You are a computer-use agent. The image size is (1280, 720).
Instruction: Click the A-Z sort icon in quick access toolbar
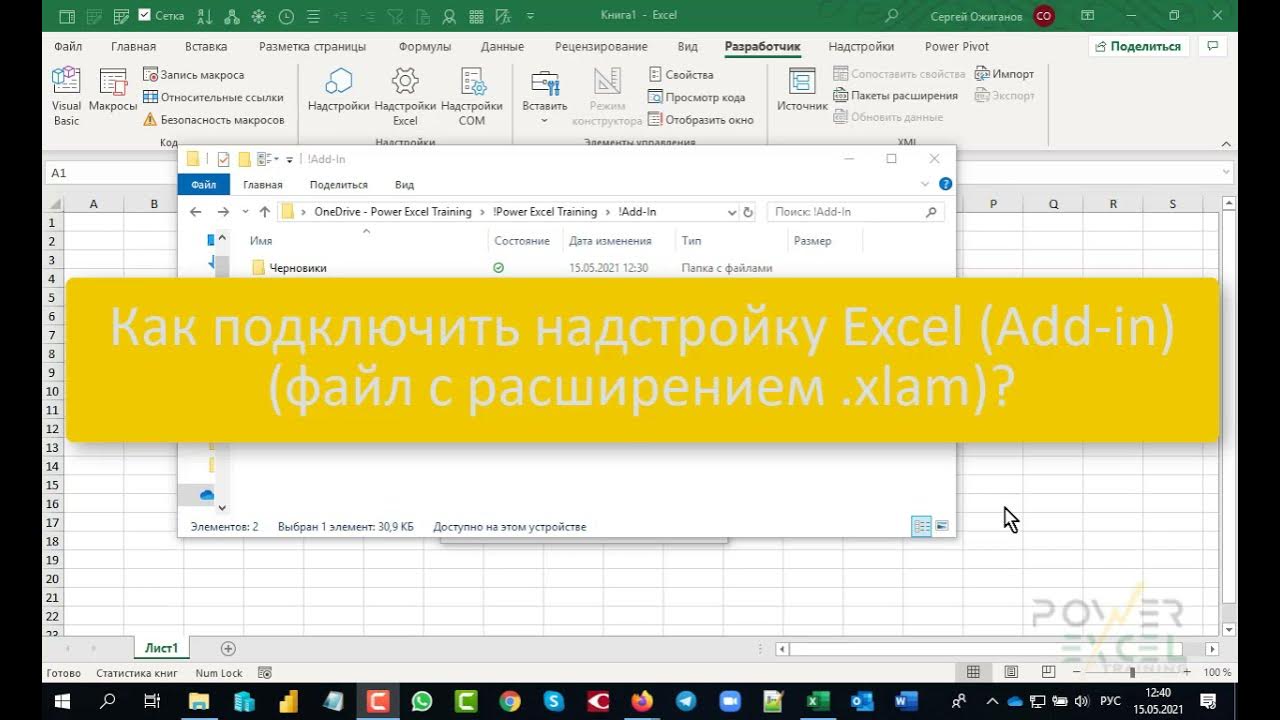pos(205,16)
